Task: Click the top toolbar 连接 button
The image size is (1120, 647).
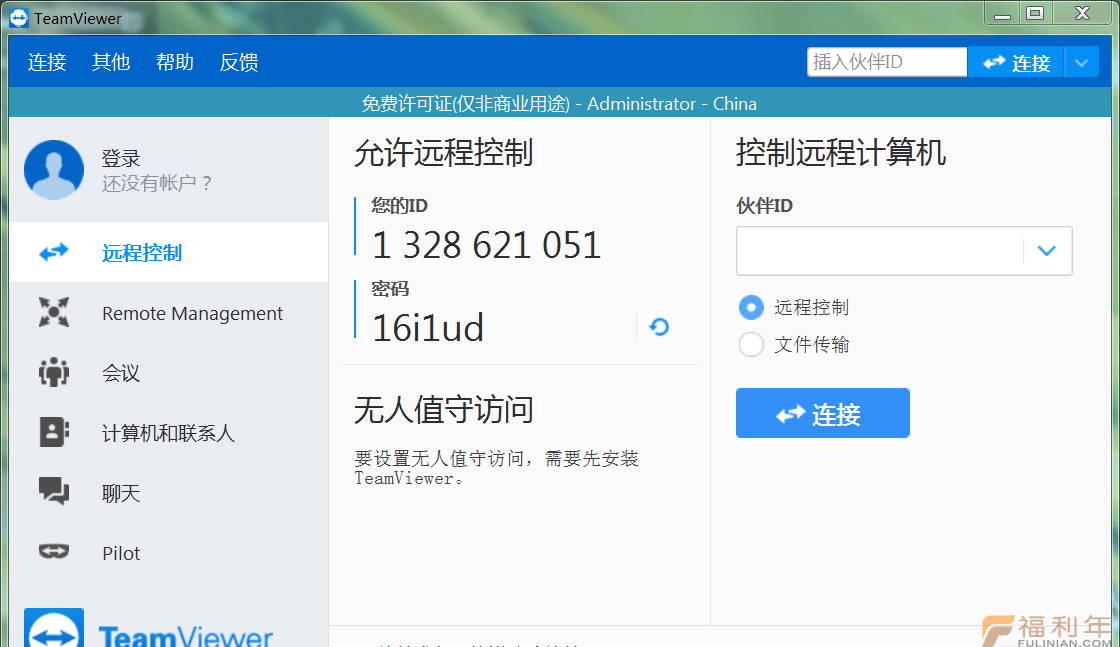Action: (x=1016, y=63)
